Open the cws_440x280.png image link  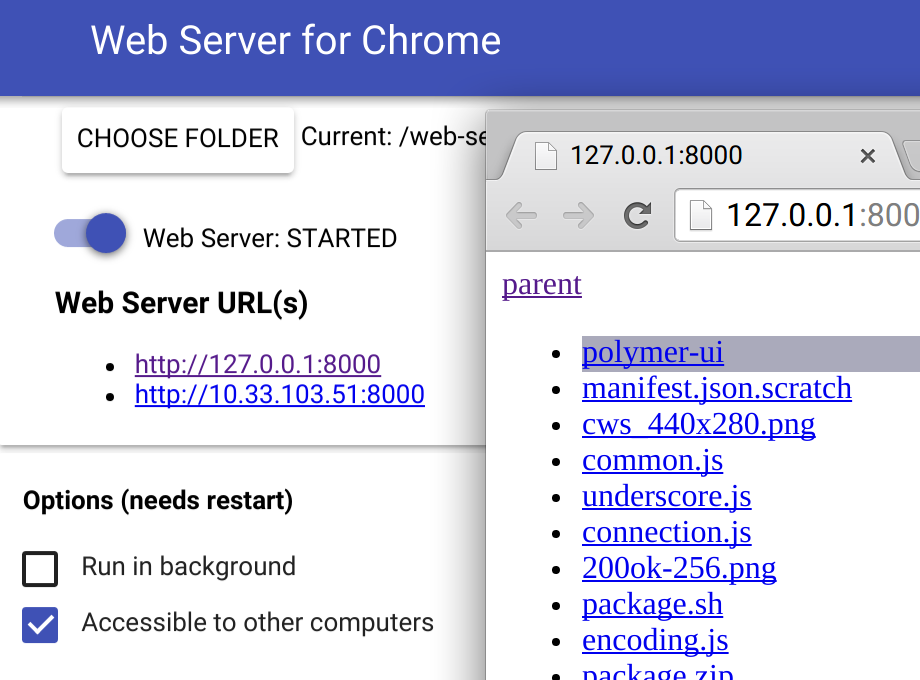tap(698, 424)
